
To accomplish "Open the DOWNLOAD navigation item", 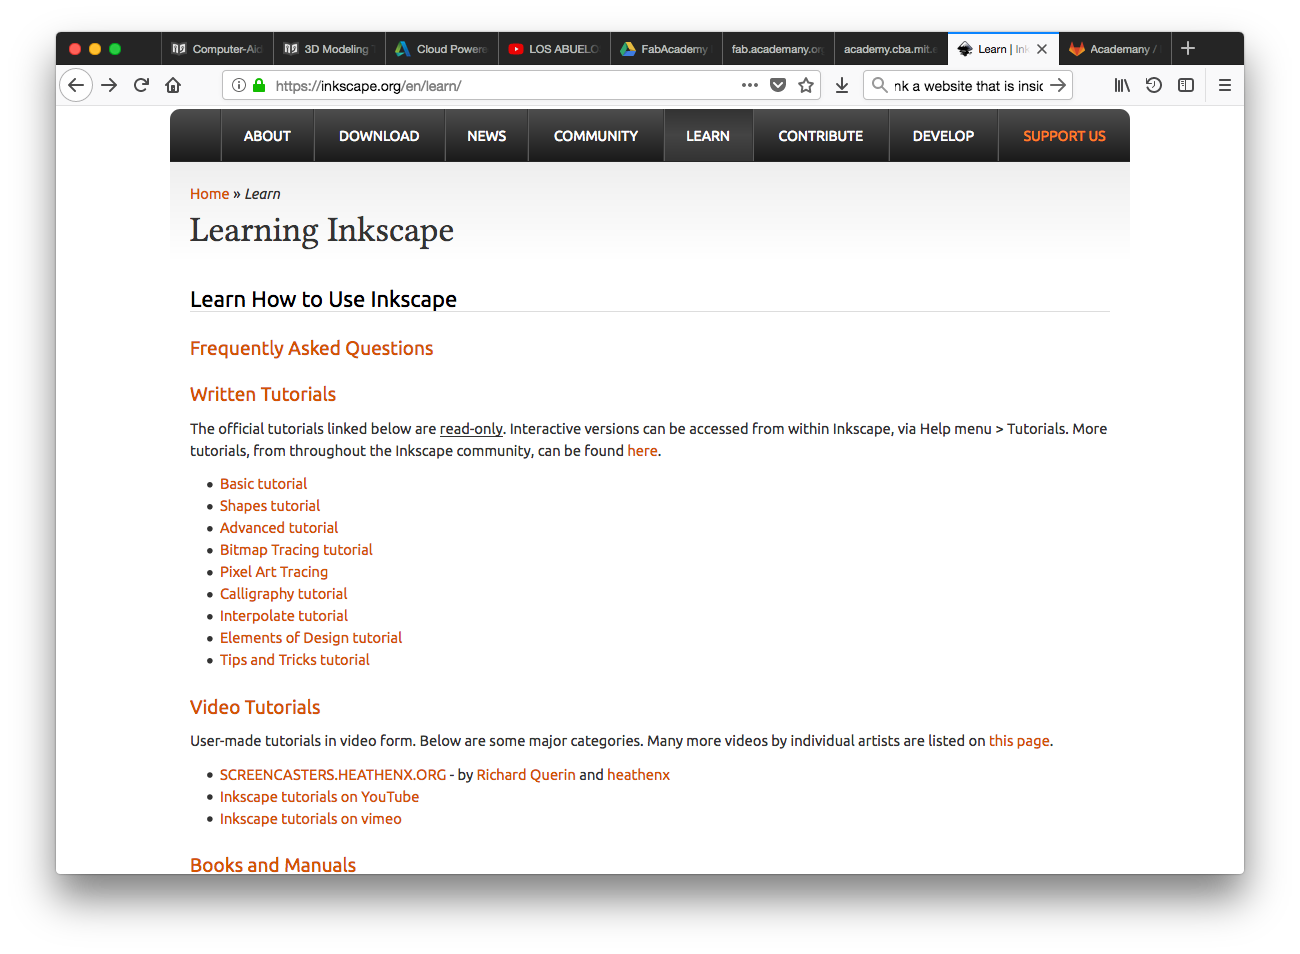I will (379, 136).
